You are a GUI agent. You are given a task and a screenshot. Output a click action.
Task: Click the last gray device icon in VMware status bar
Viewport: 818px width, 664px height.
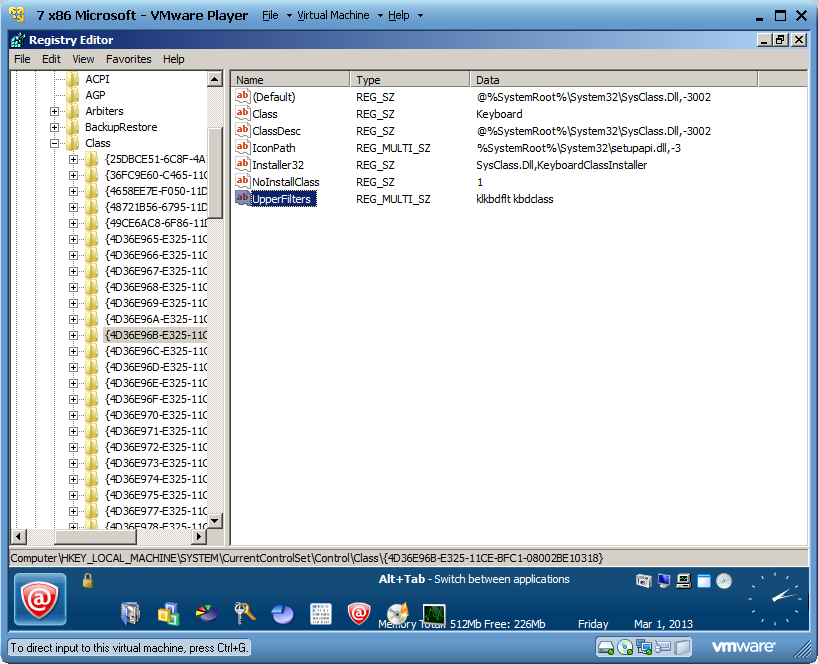pyautogui.click(x=682, y=648)
